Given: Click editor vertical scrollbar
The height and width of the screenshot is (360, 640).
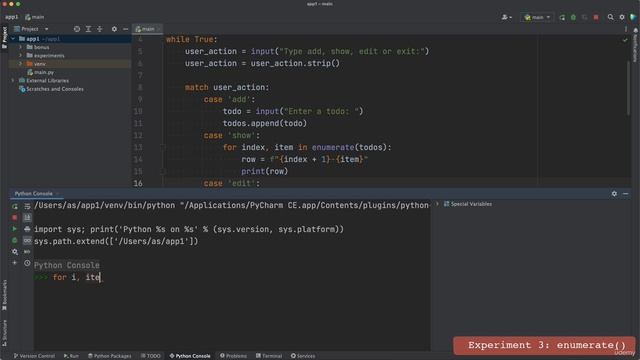Looking at the screenshot, I should pyautogui.click(x=629, y=88).
